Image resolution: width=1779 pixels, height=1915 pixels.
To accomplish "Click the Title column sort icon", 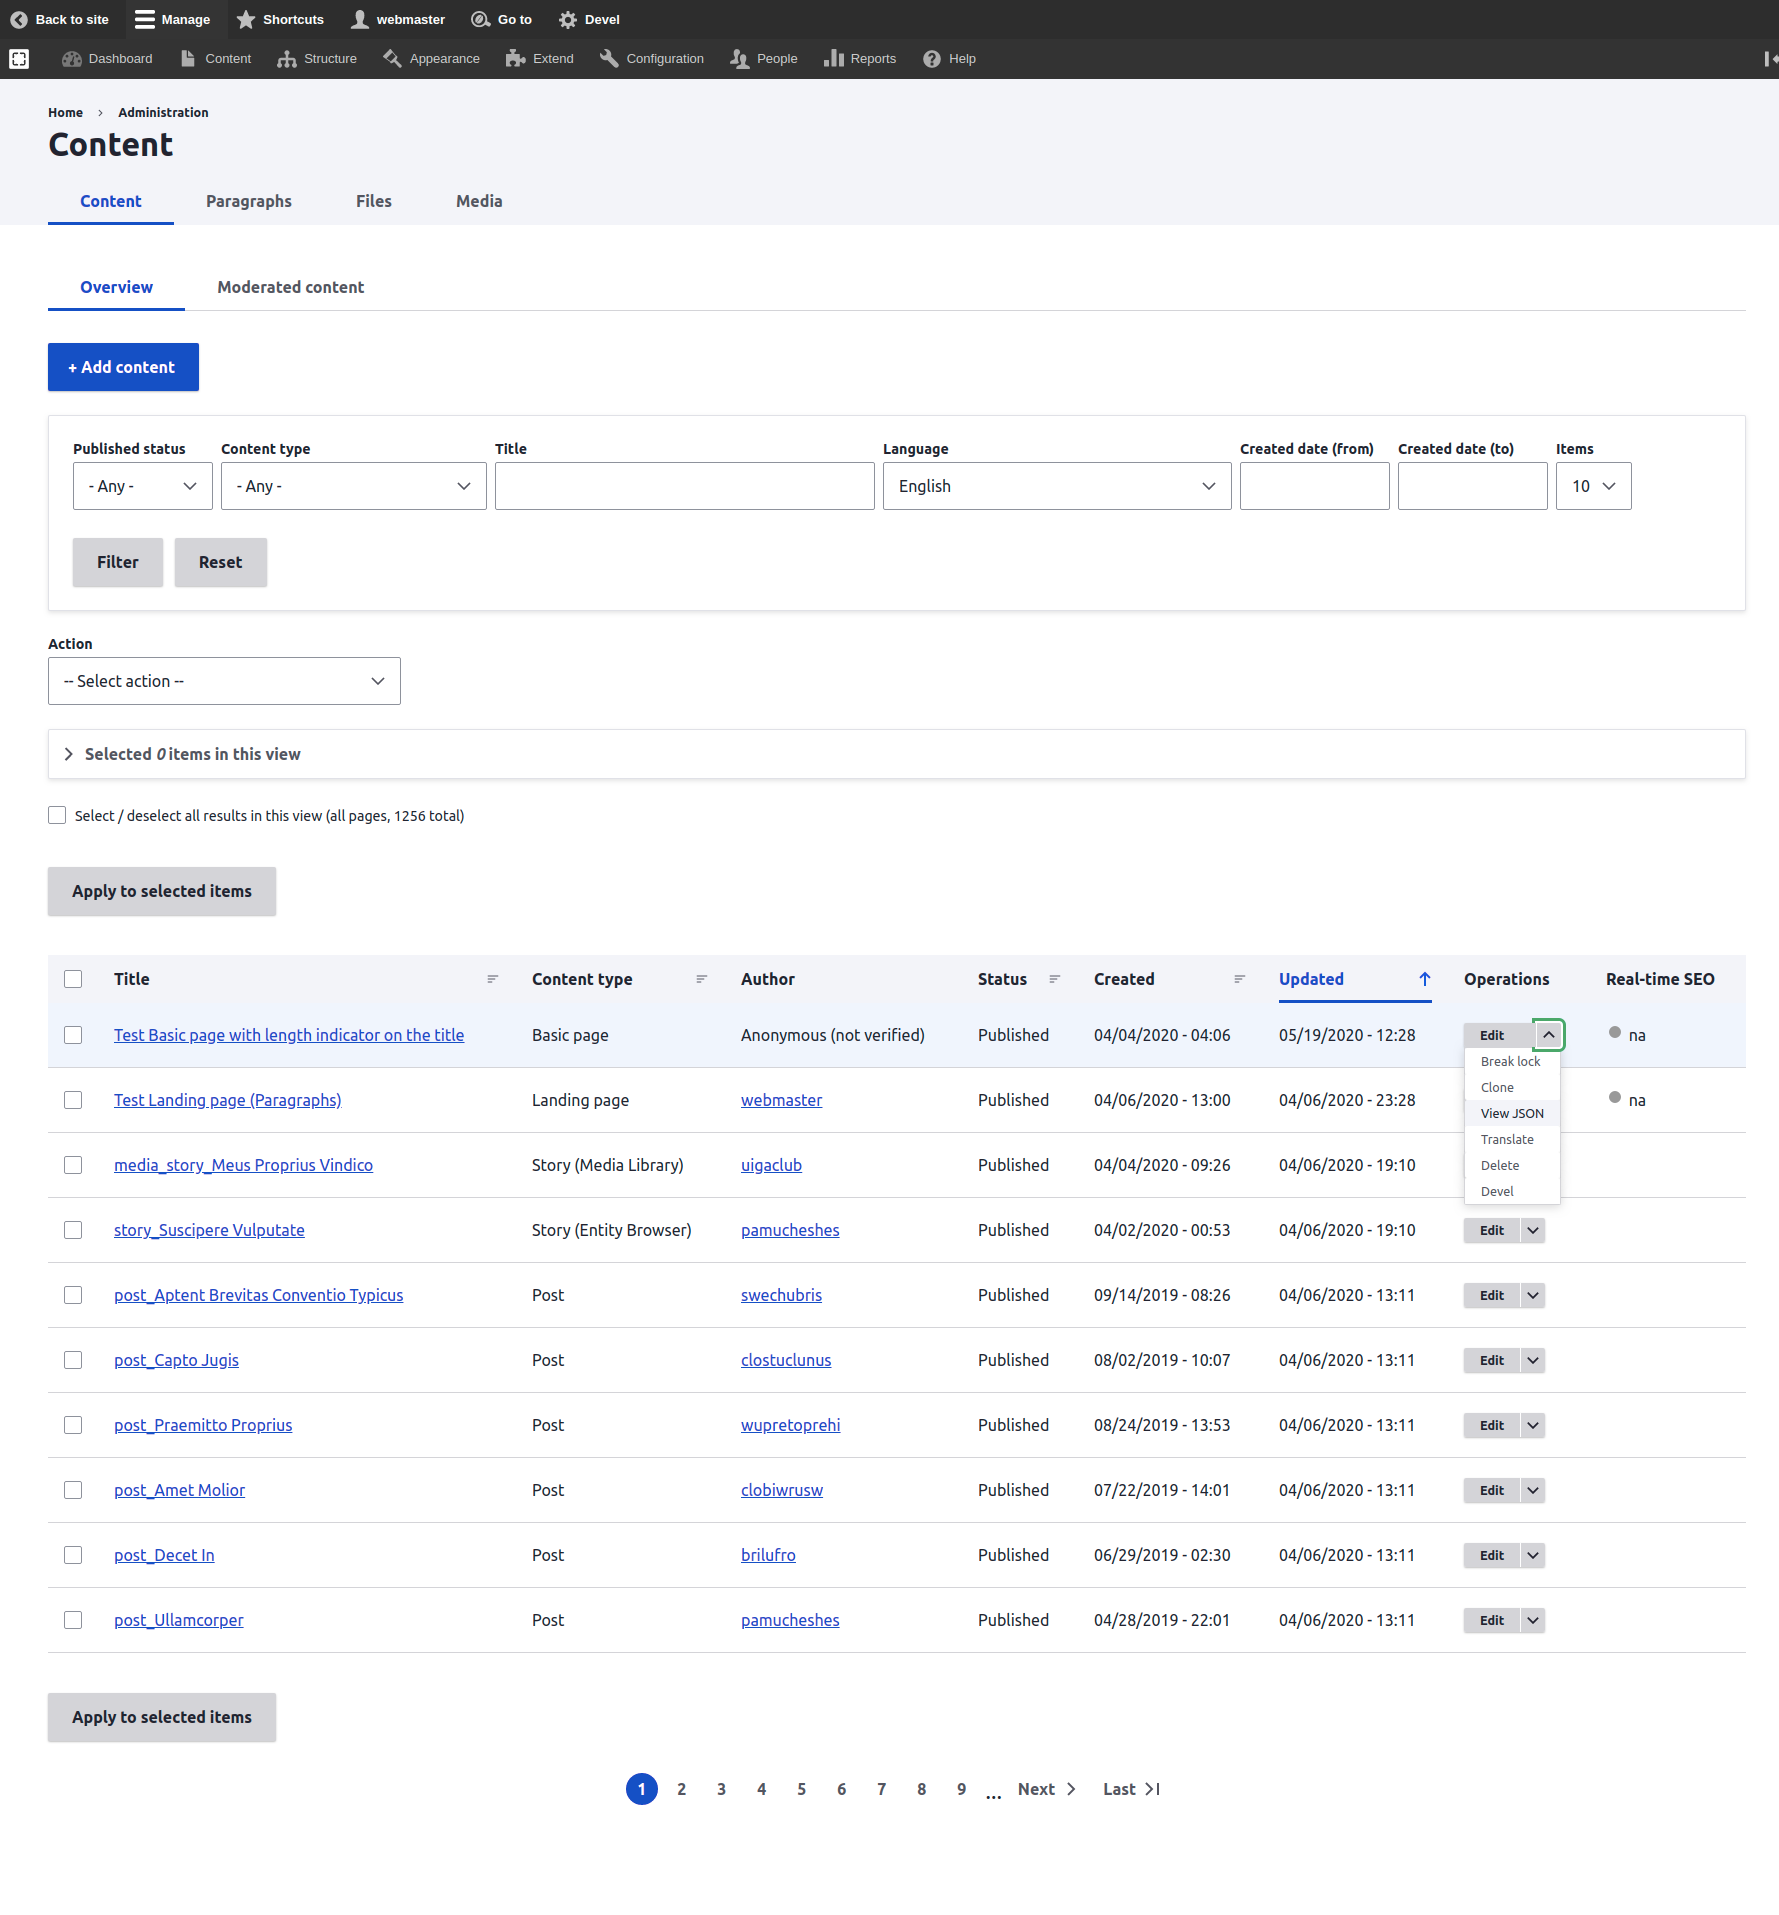I will point(493,980).
